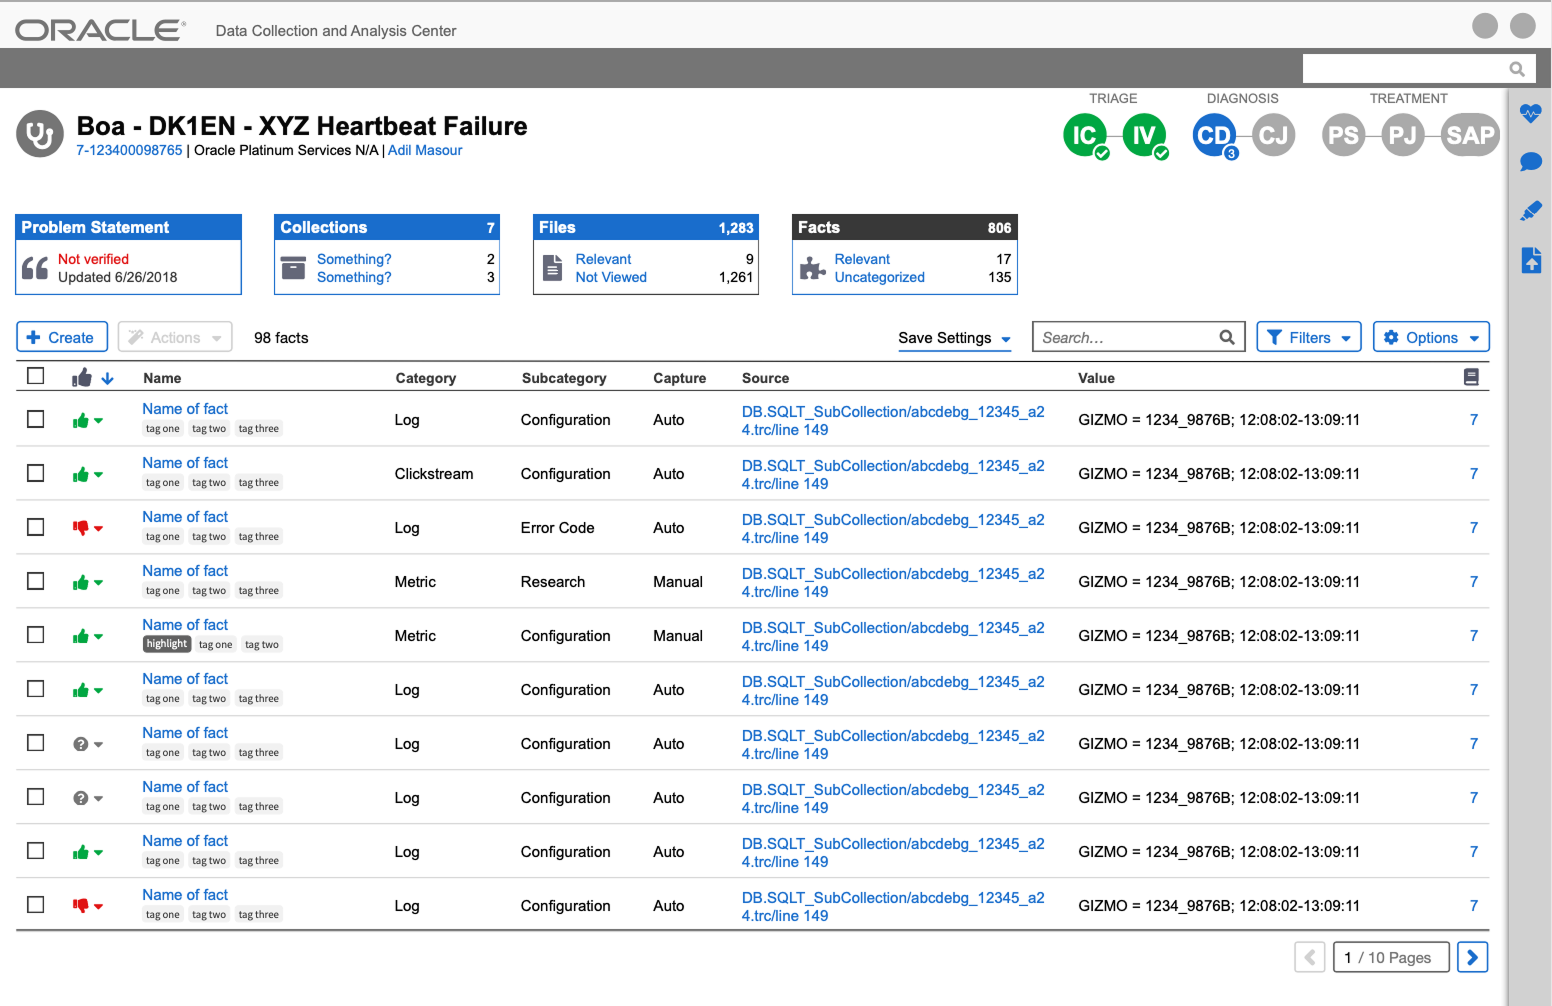This screenshot has height=1006, width=1552.
Task: Go to the next page of facts
Action: pos(1472,957)
